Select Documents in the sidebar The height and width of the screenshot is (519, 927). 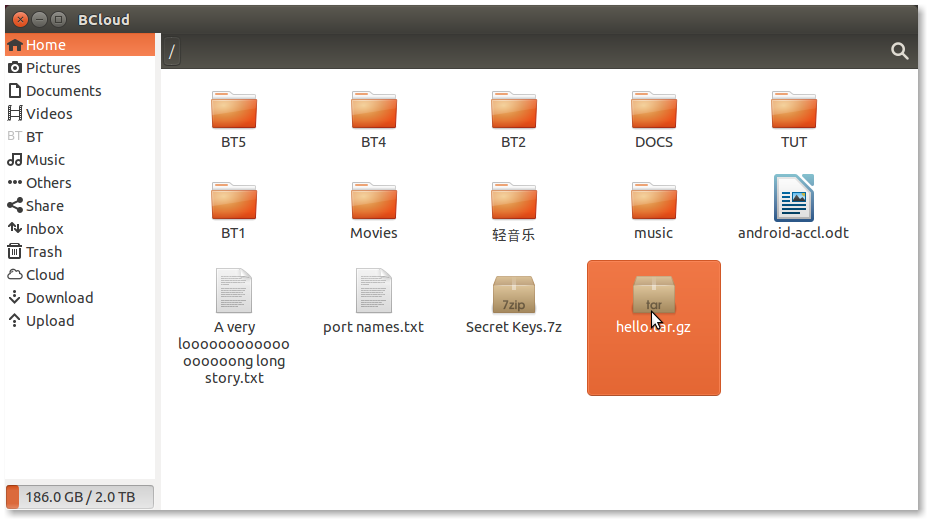point(80,91)
